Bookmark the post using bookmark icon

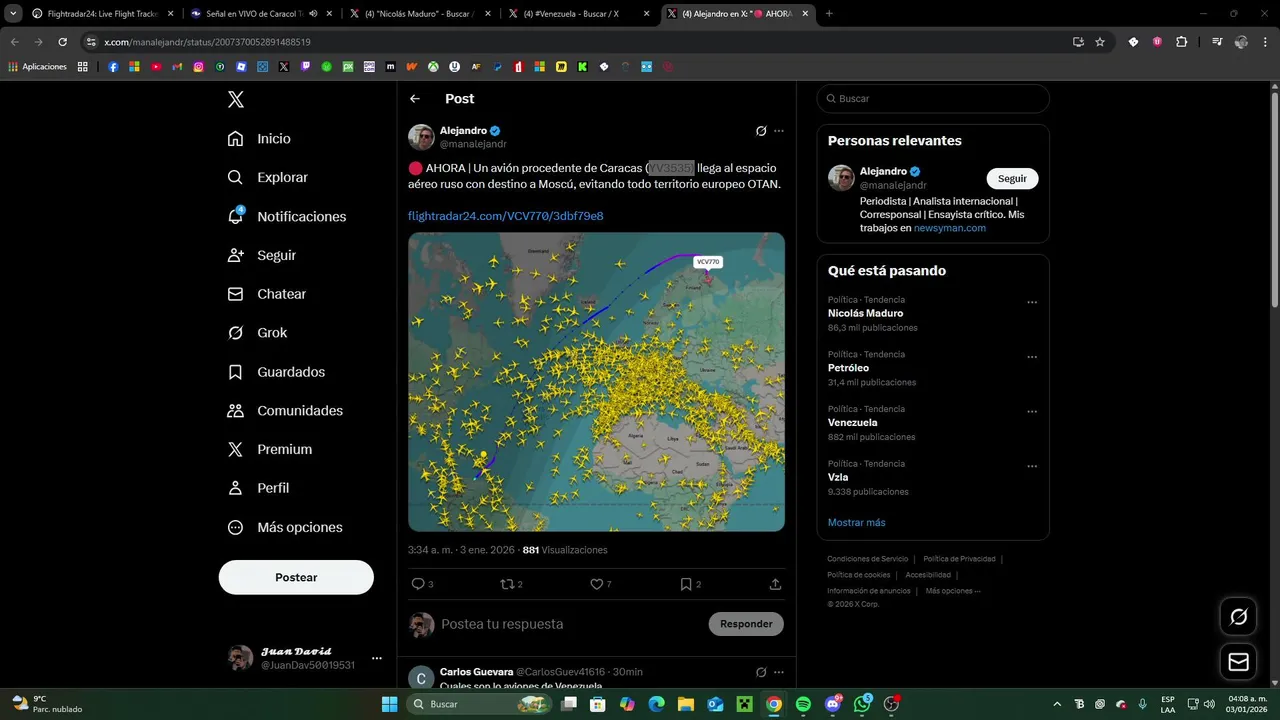pyautogui.click(x=686, y=584)
